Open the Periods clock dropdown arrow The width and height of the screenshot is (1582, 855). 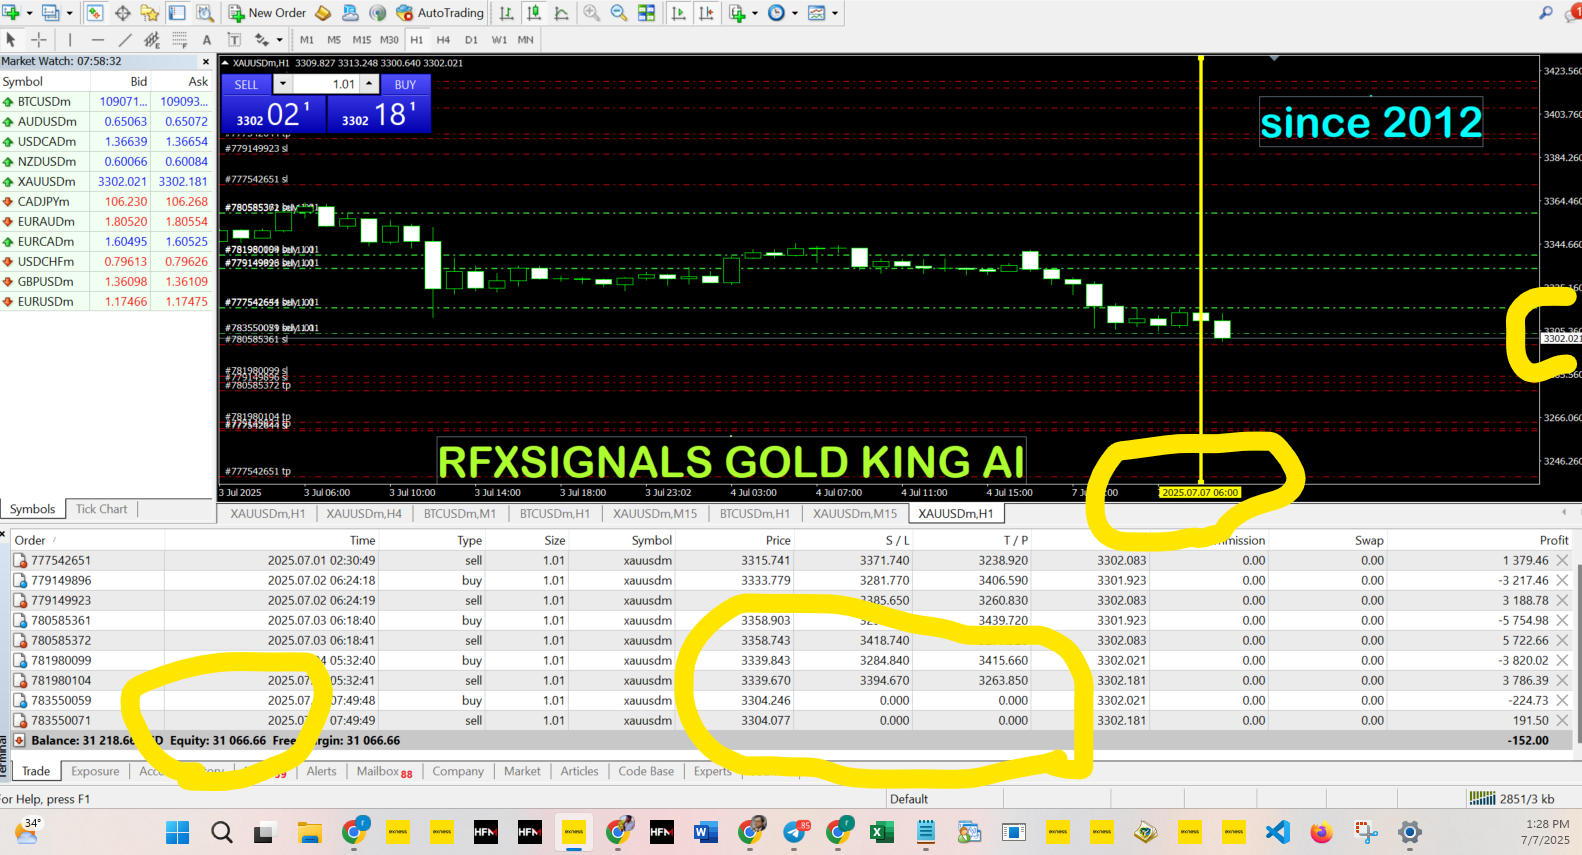(x=795, y=13)
